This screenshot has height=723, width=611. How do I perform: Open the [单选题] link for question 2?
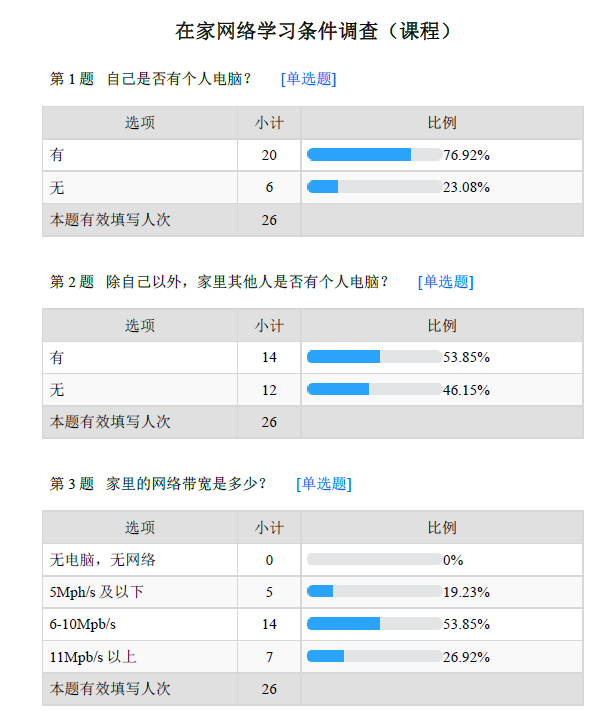(445, 282)
